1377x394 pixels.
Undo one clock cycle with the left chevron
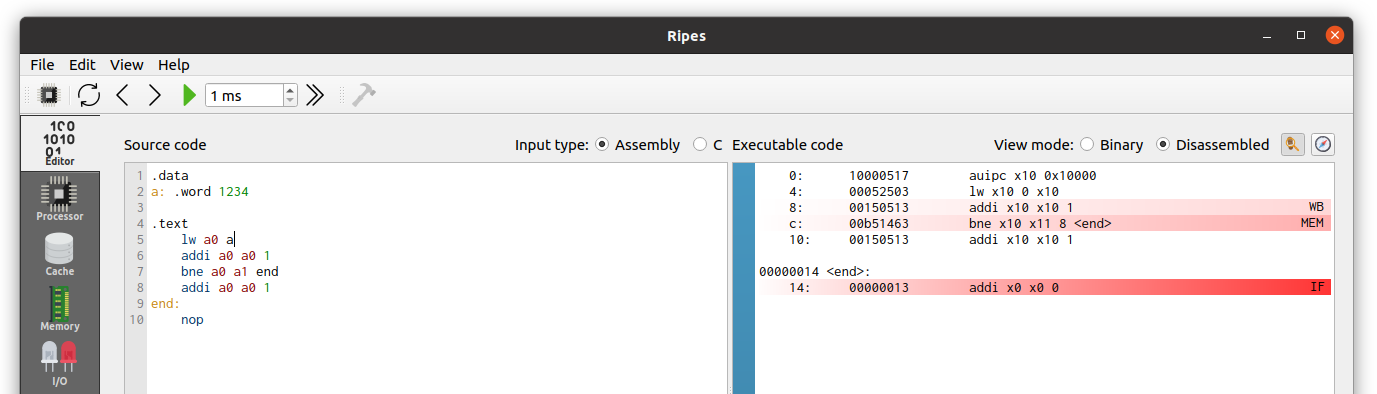122,95
